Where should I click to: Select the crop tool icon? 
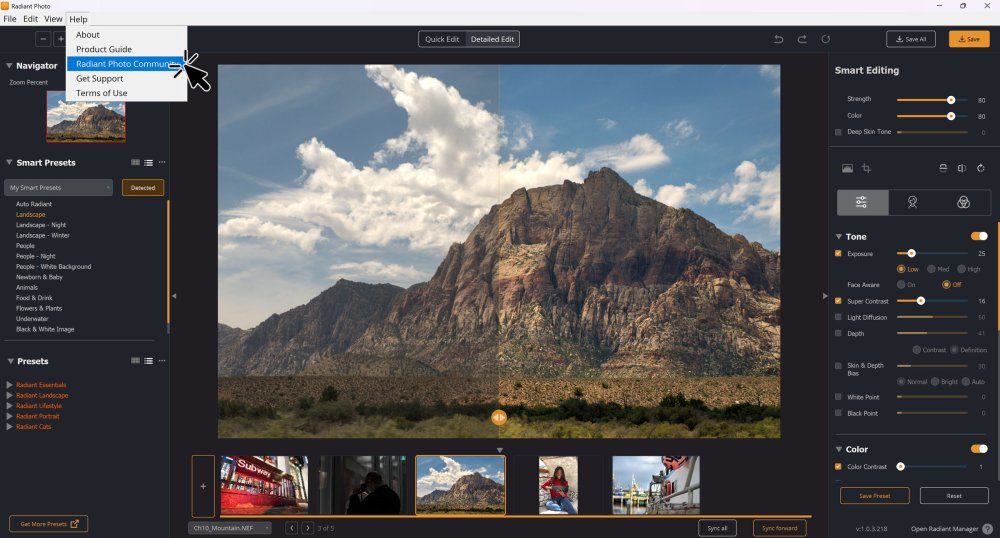(866, 168)
